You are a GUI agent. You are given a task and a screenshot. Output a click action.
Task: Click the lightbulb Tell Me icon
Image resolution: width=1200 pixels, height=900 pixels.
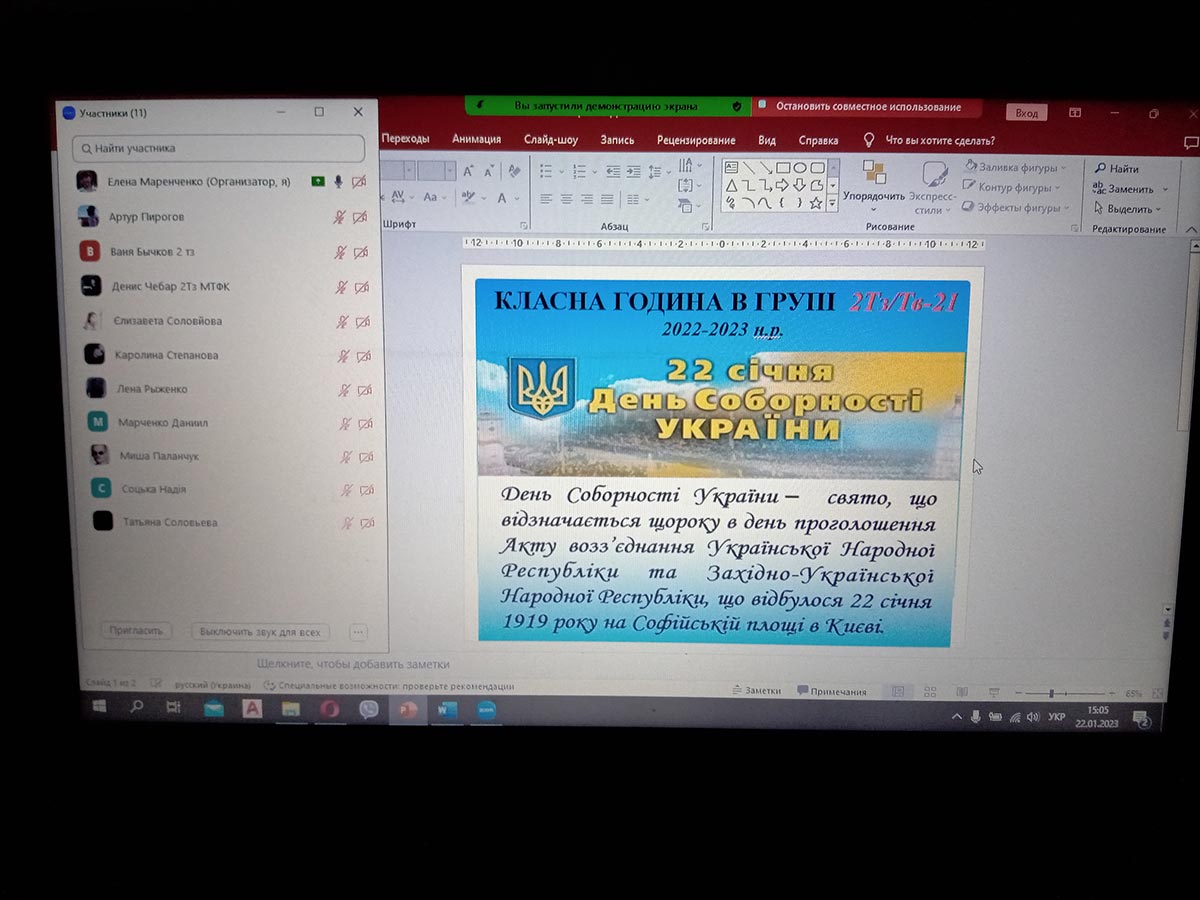click(869, 140)
